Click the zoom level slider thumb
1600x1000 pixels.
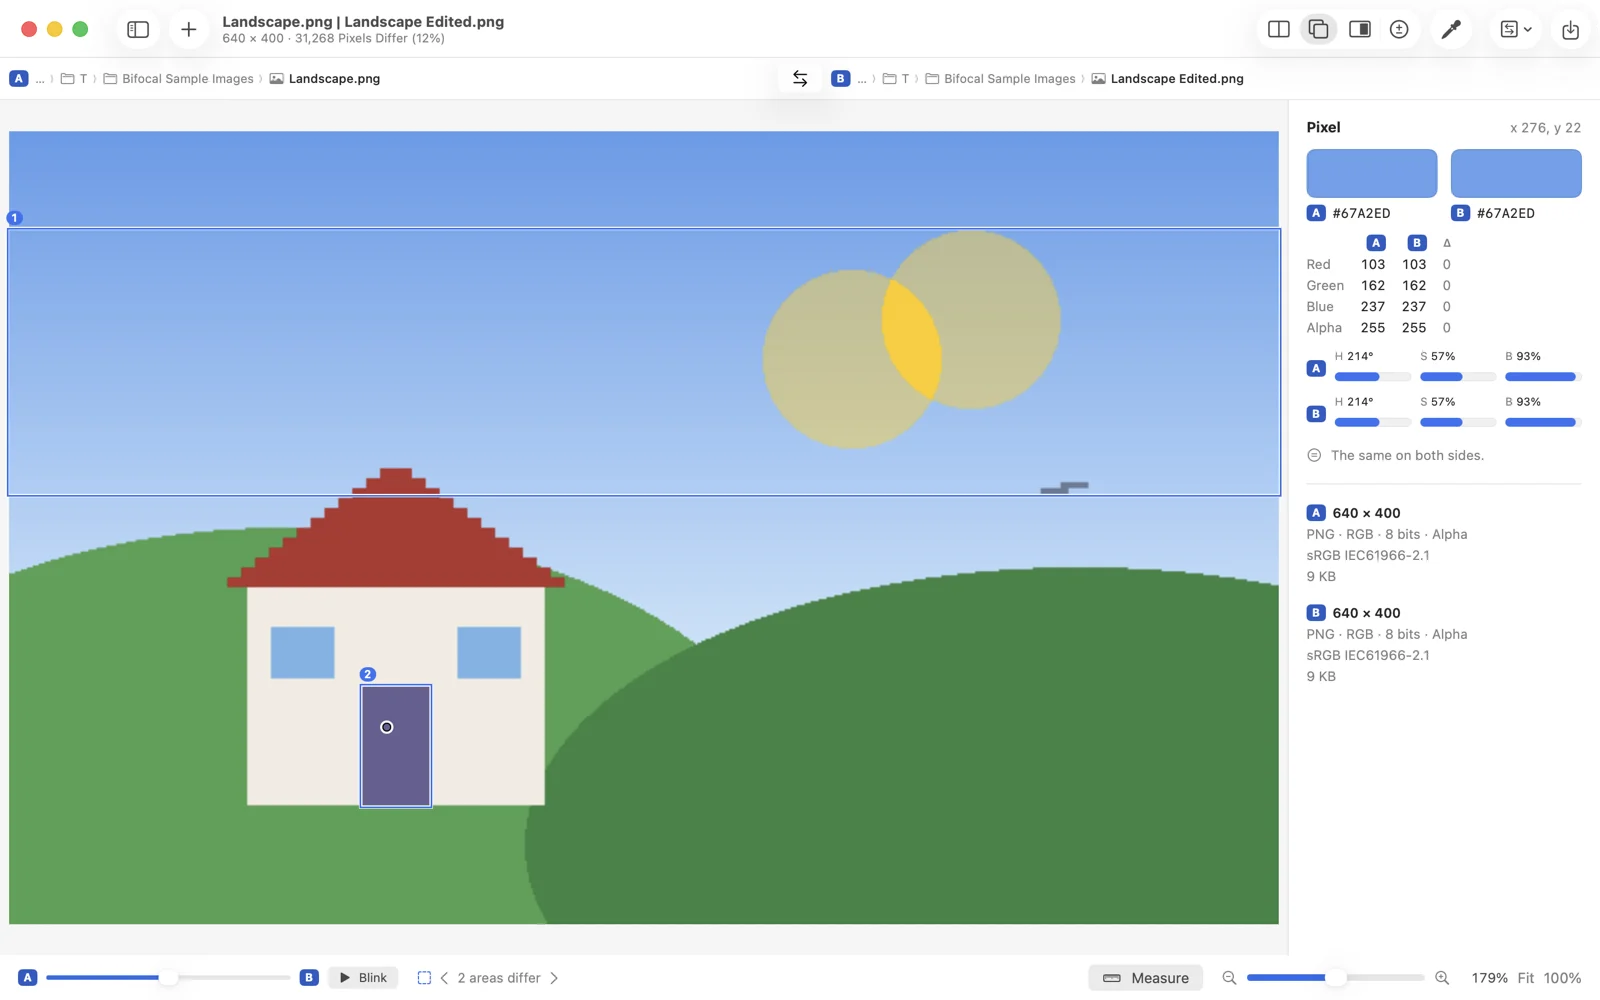tap(1335, 977)
